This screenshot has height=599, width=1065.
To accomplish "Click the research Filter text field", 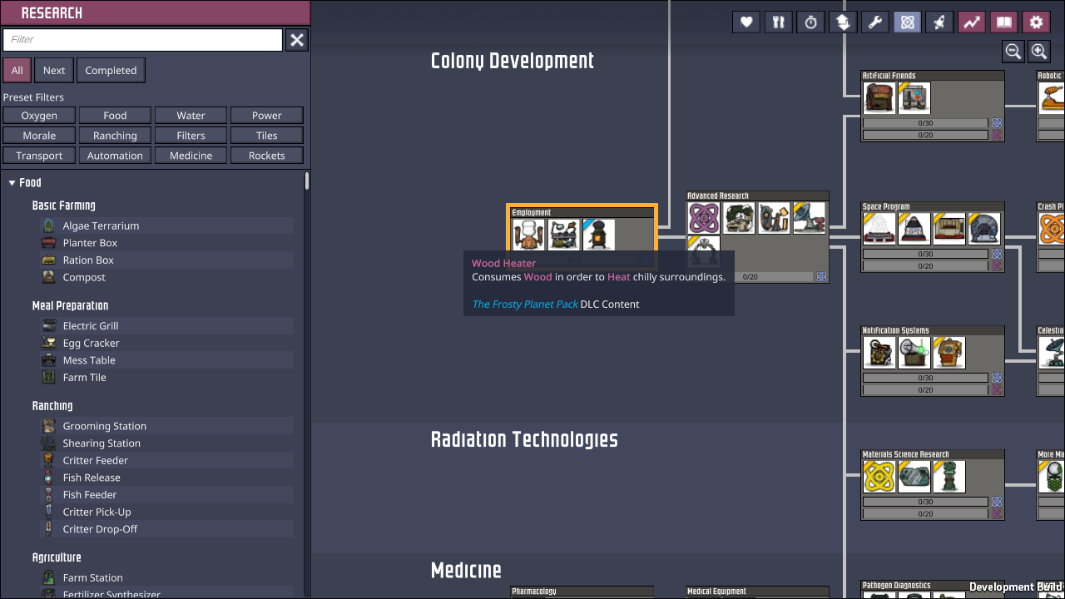I will (x=142, y=40).
